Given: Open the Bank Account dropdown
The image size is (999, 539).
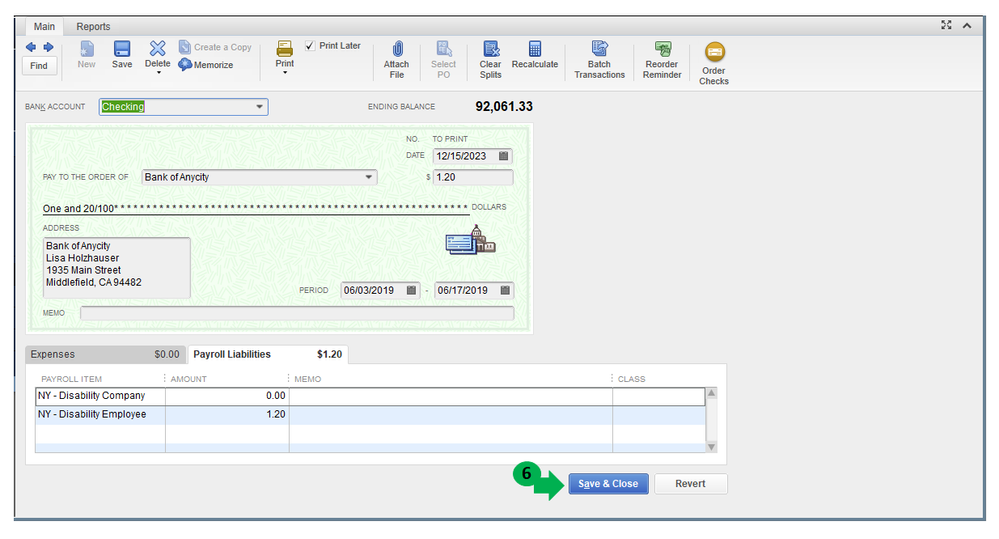Looking at the screenshot, I should 259,106.
